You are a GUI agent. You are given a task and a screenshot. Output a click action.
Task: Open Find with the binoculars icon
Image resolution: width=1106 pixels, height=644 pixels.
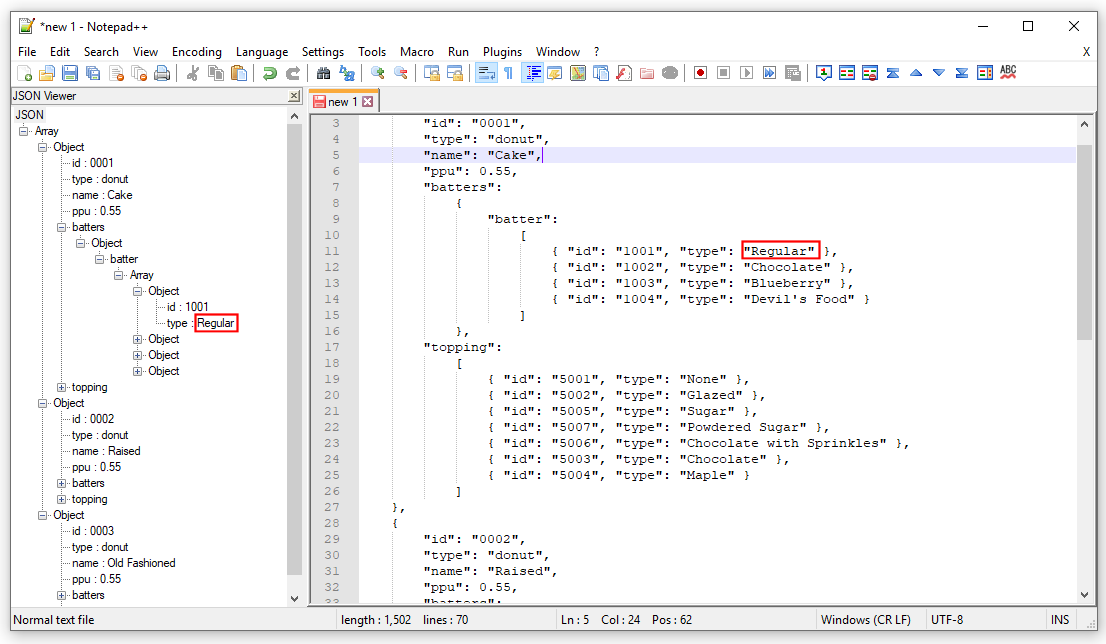[x=323, y=73]
